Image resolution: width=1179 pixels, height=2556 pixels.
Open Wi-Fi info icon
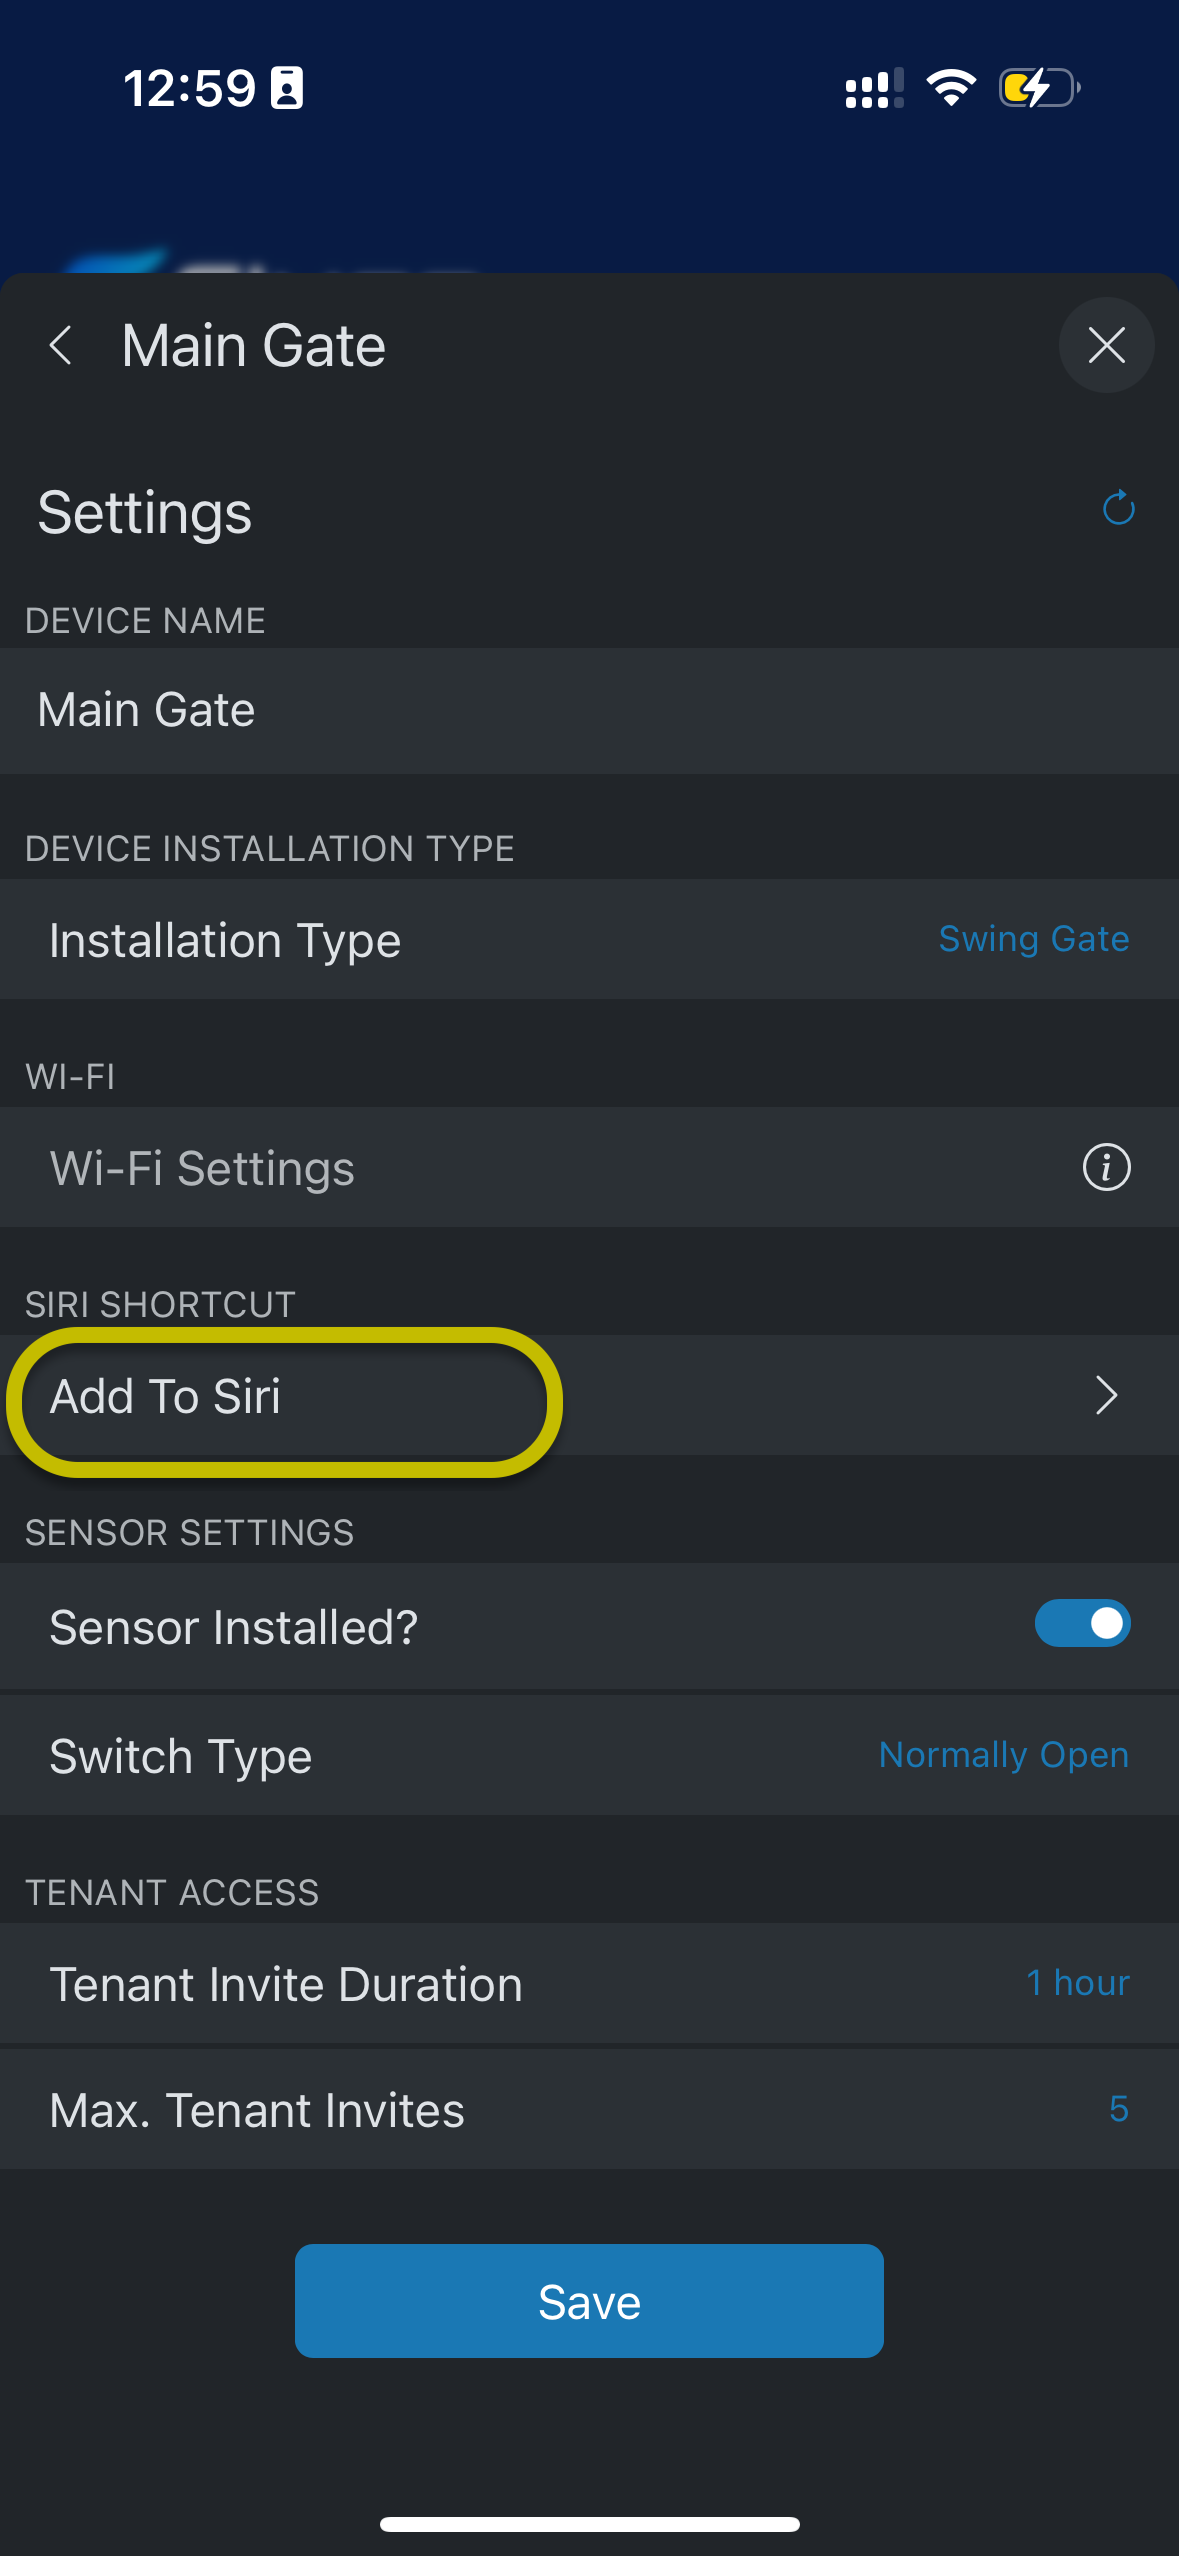(1106, 1167)
